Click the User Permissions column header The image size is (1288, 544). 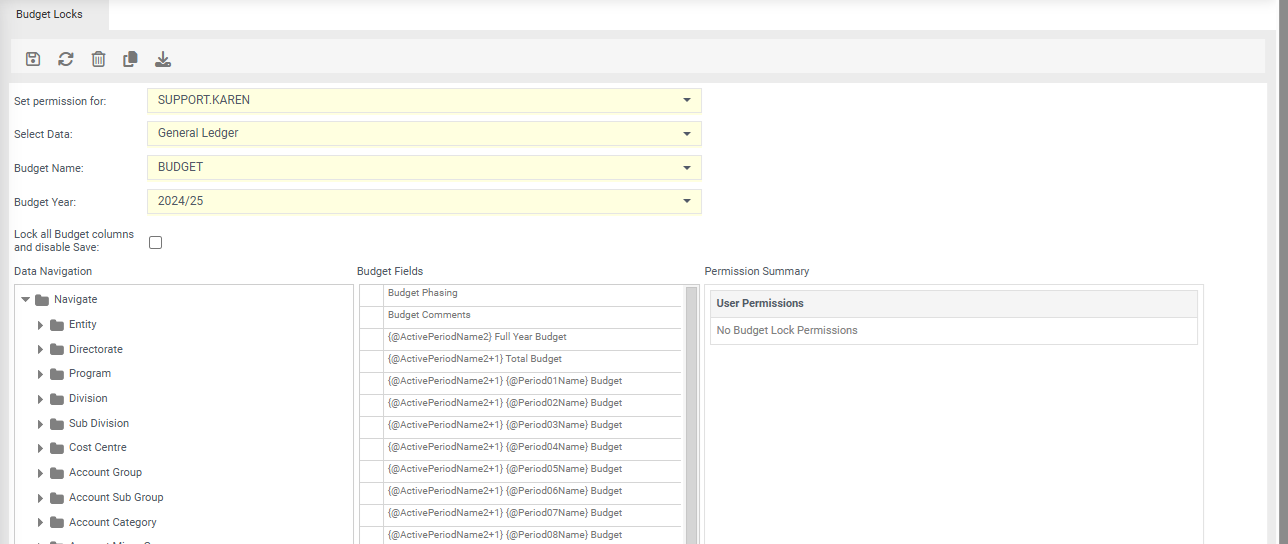pyautogui.click(x=954, y=304)
